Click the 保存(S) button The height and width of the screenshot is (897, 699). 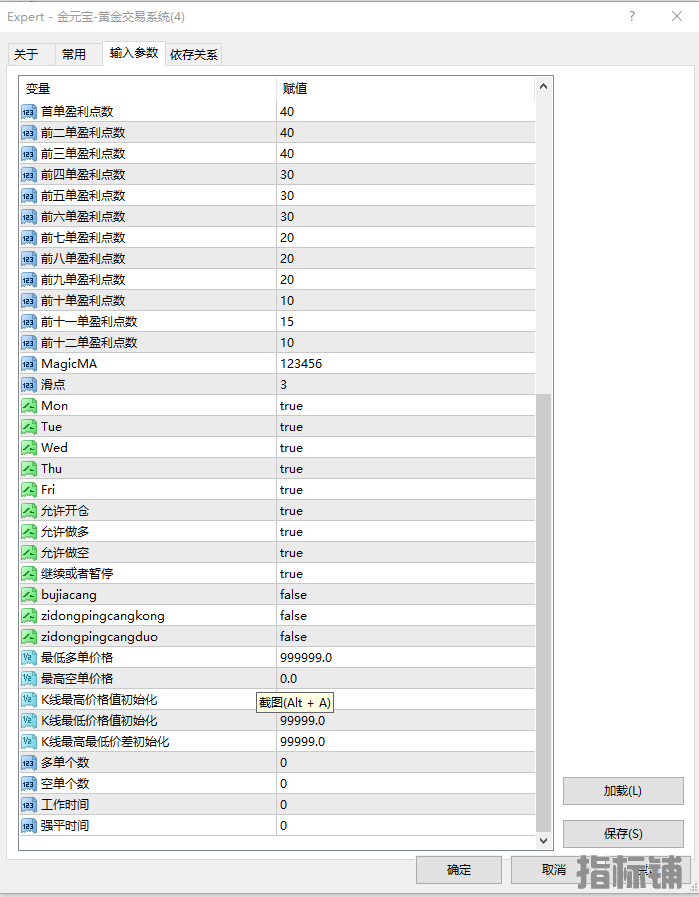623,834
